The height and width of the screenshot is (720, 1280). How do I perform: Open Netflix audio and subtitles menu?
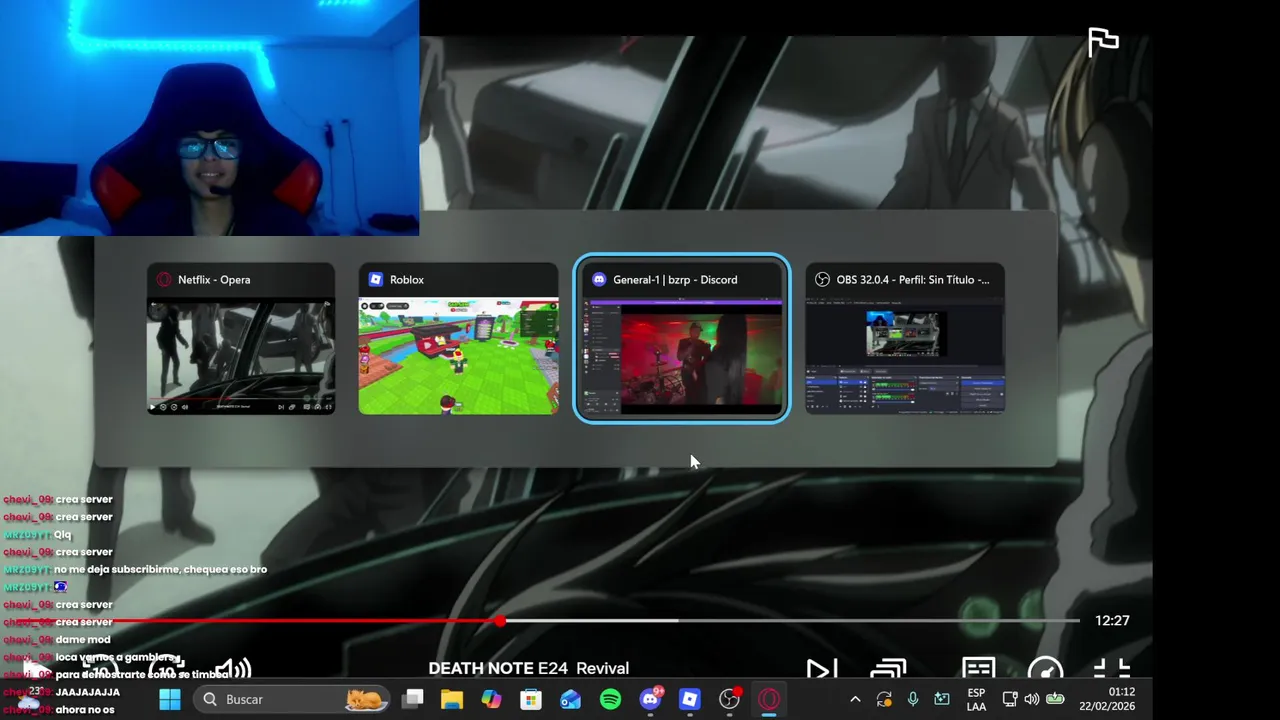978,669
